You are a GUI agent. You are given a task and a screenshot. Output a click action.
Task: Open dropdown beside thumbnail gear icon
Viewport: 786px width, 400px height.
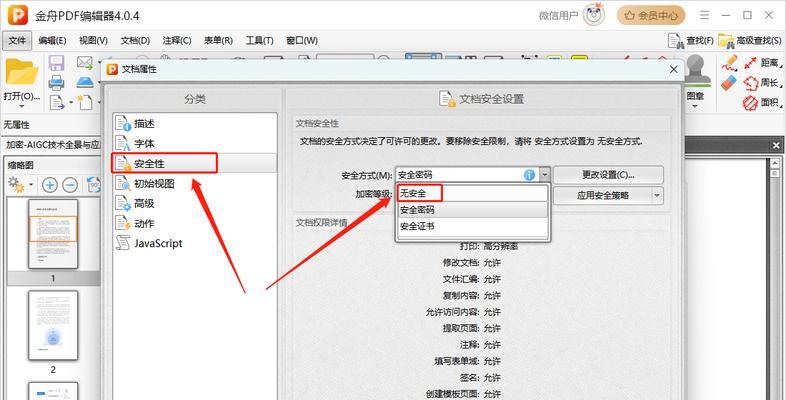(31, 185)
